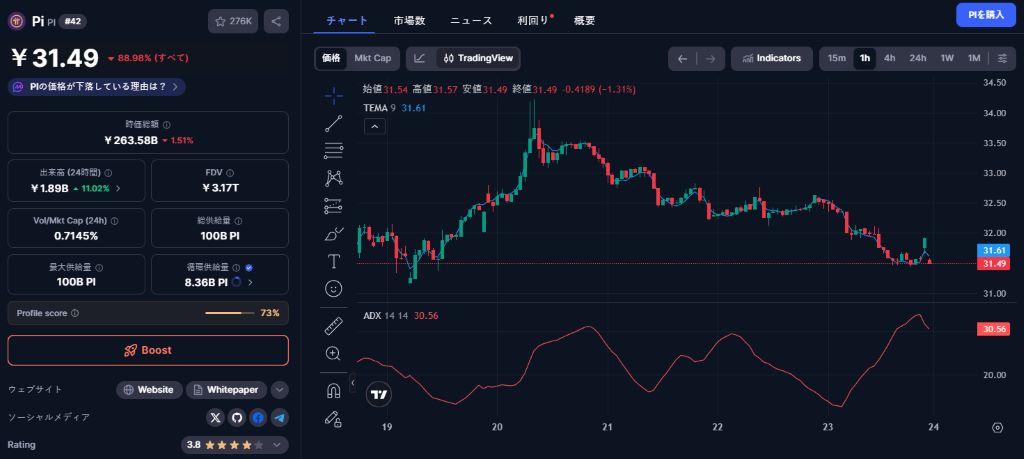Open the Facebook social link
Image resolution: width=1024 pixels, height=459 pixels.
[x=258, y=417]
